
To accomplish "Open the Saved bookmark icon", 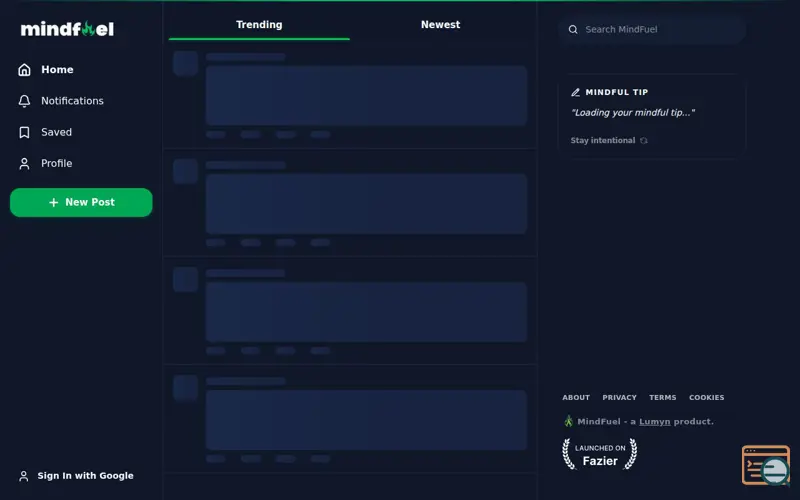I will pyautogui.click(x=24, y=133).
